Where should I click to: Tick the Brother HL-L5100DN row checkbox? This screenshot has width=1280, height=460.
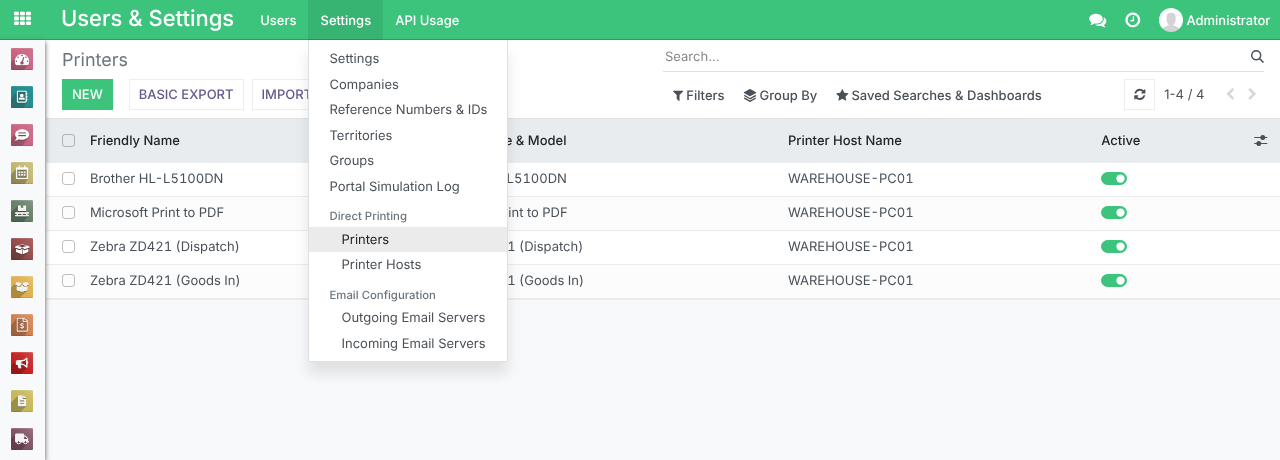tap(69, 179)
